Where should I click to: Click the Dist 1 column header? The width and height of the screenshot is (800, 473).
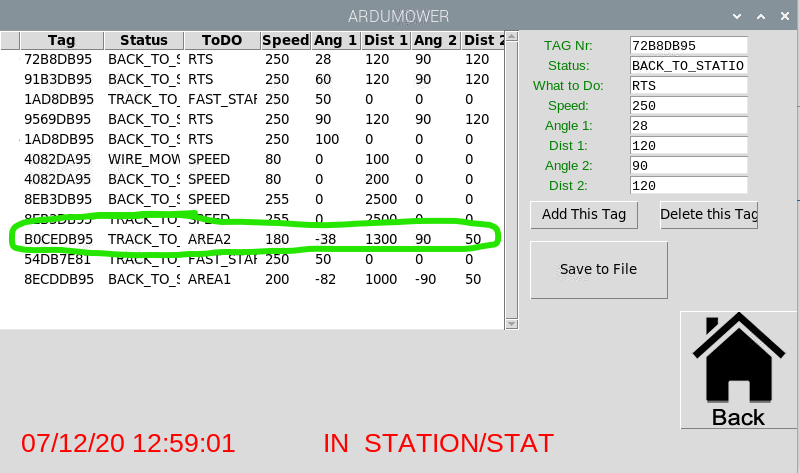[x=386, y=40]
